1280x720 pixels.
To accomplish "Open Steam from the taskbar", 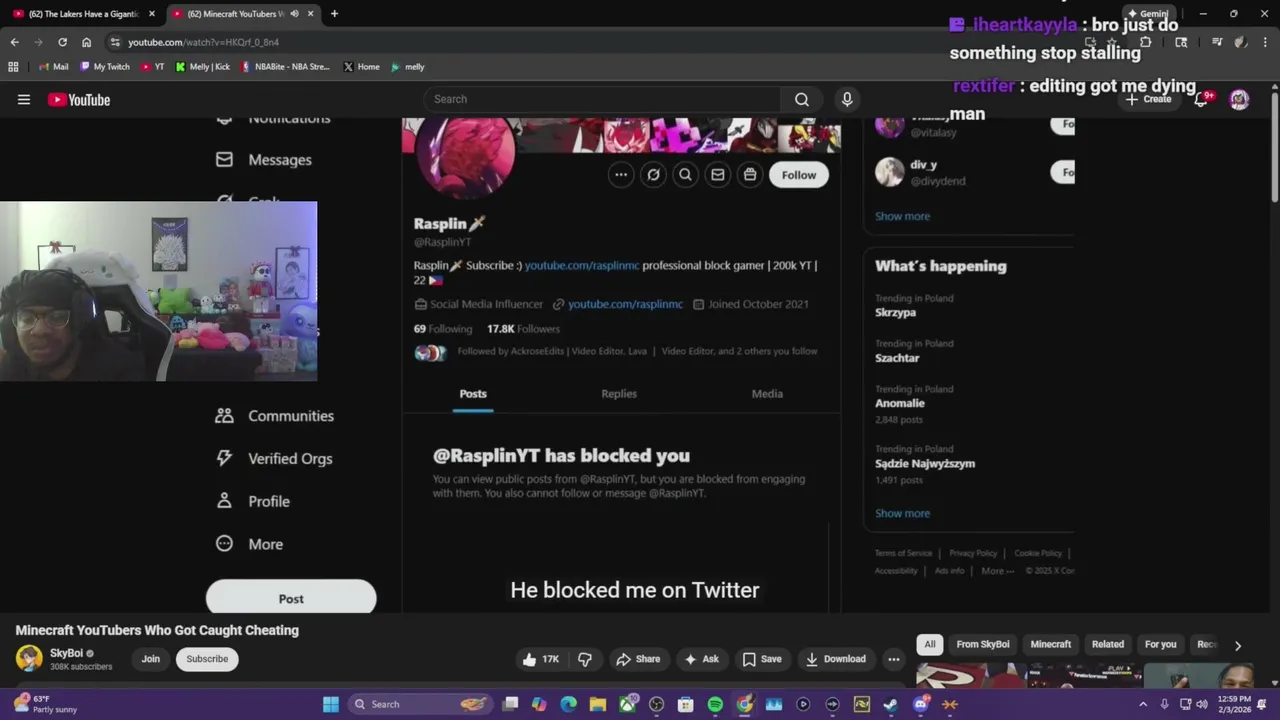I will click(891, 704).
